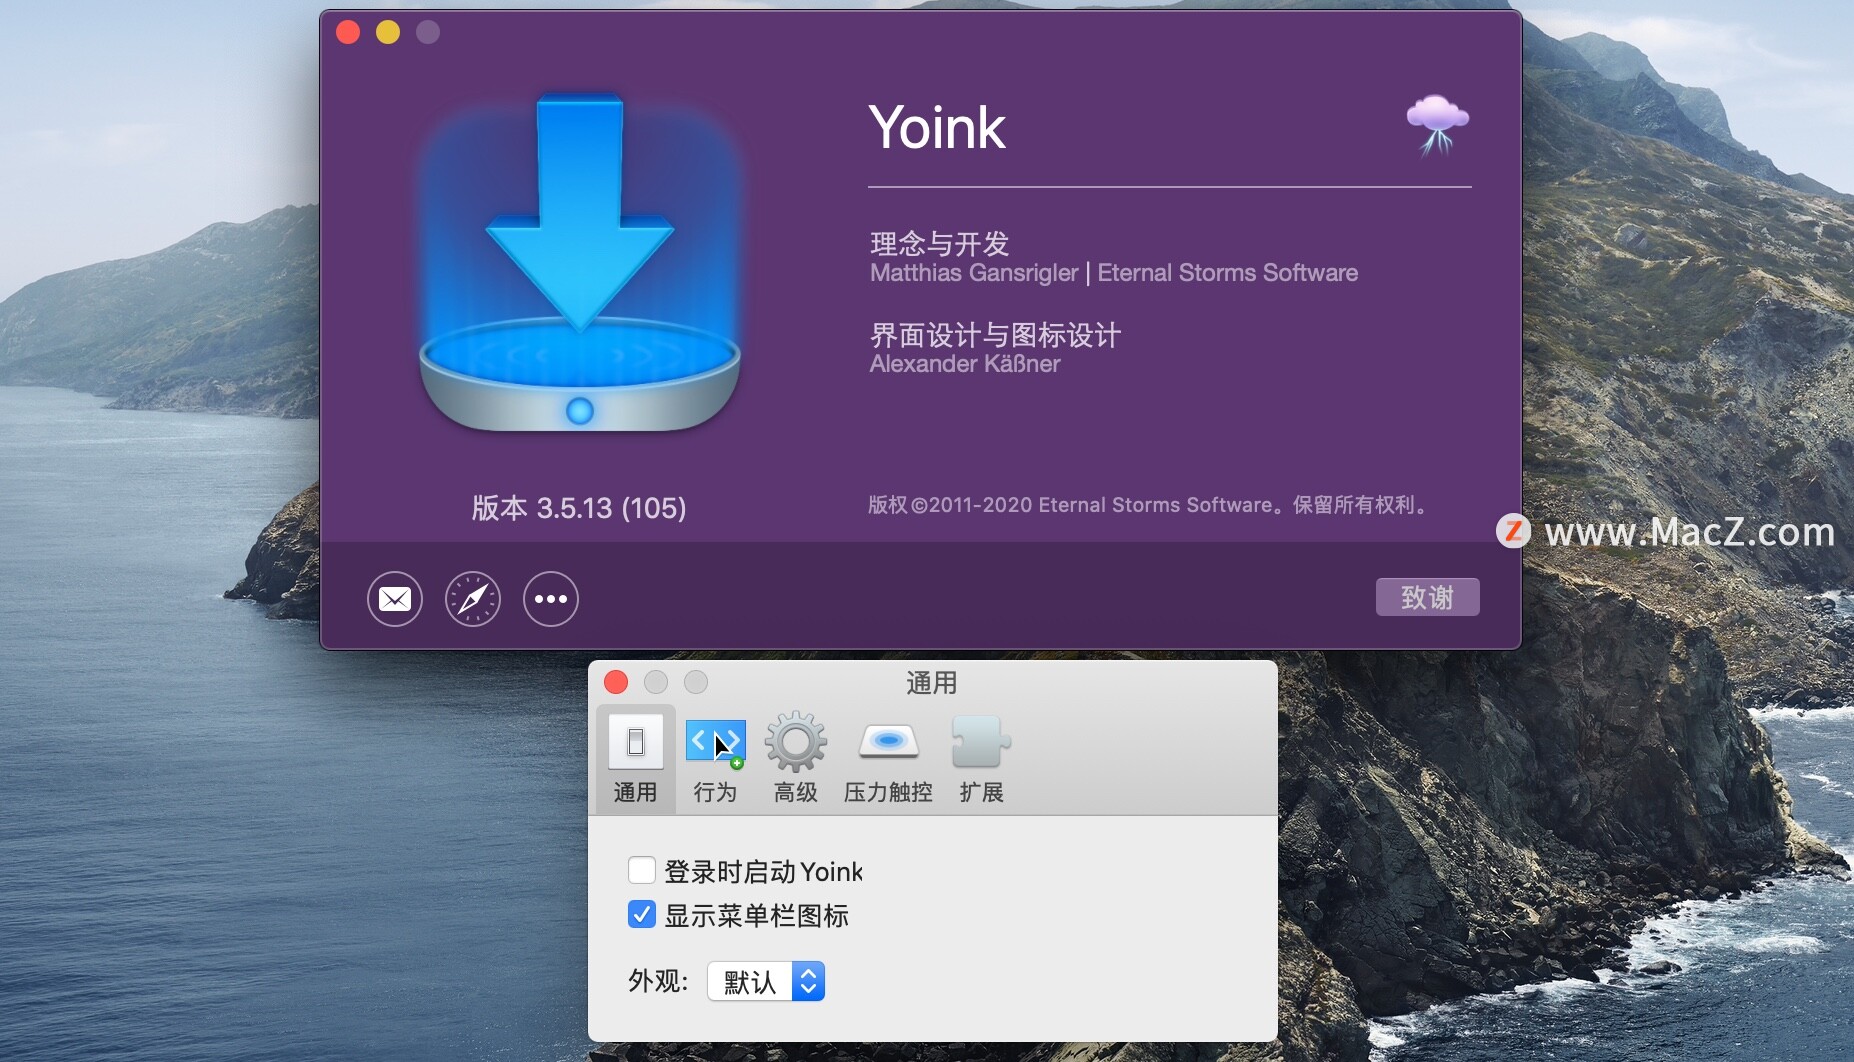Click the email envelope icon in About window

(395, 599)
